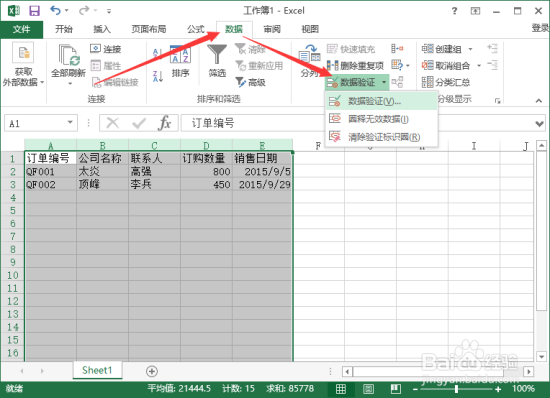Open the 取消组合 dropdown arrow
The height and width of the screenshot is (398, 550).
click(479, 66)
